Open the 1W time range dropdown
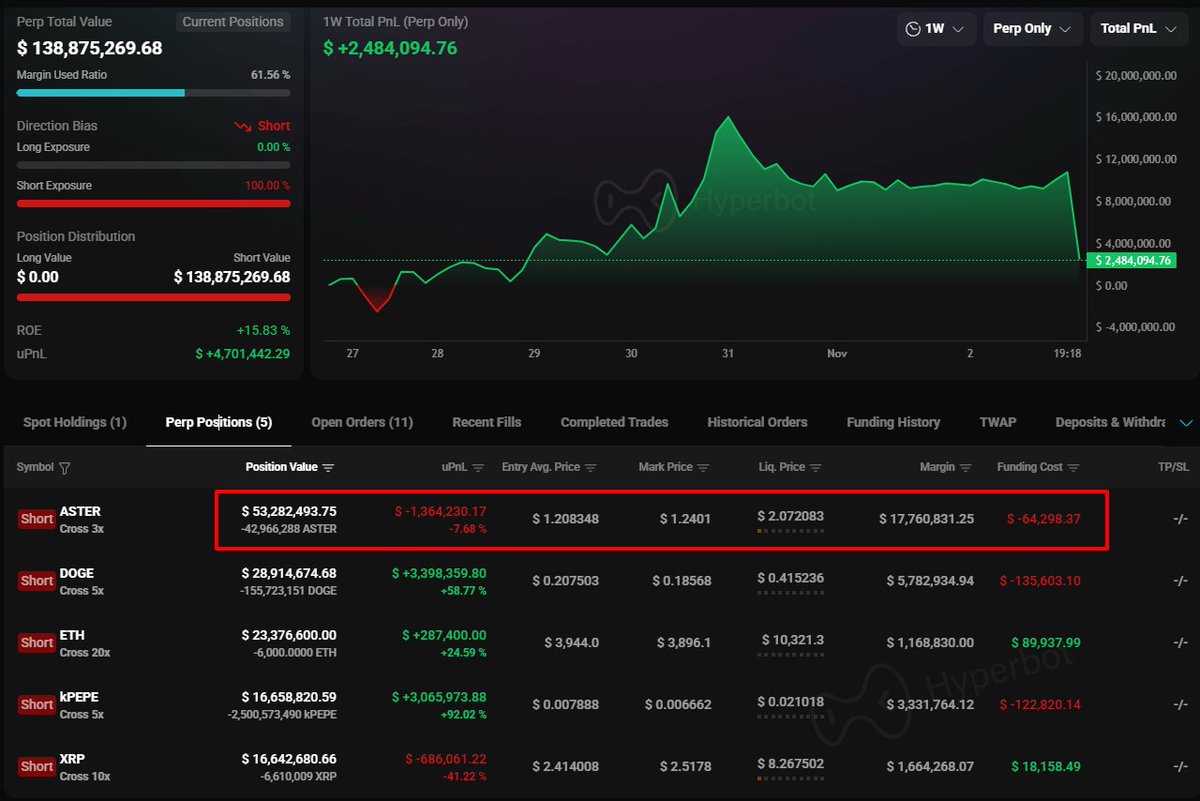Image resolution: width=1200 pixels, height=801 pixels. pos(934,29)
